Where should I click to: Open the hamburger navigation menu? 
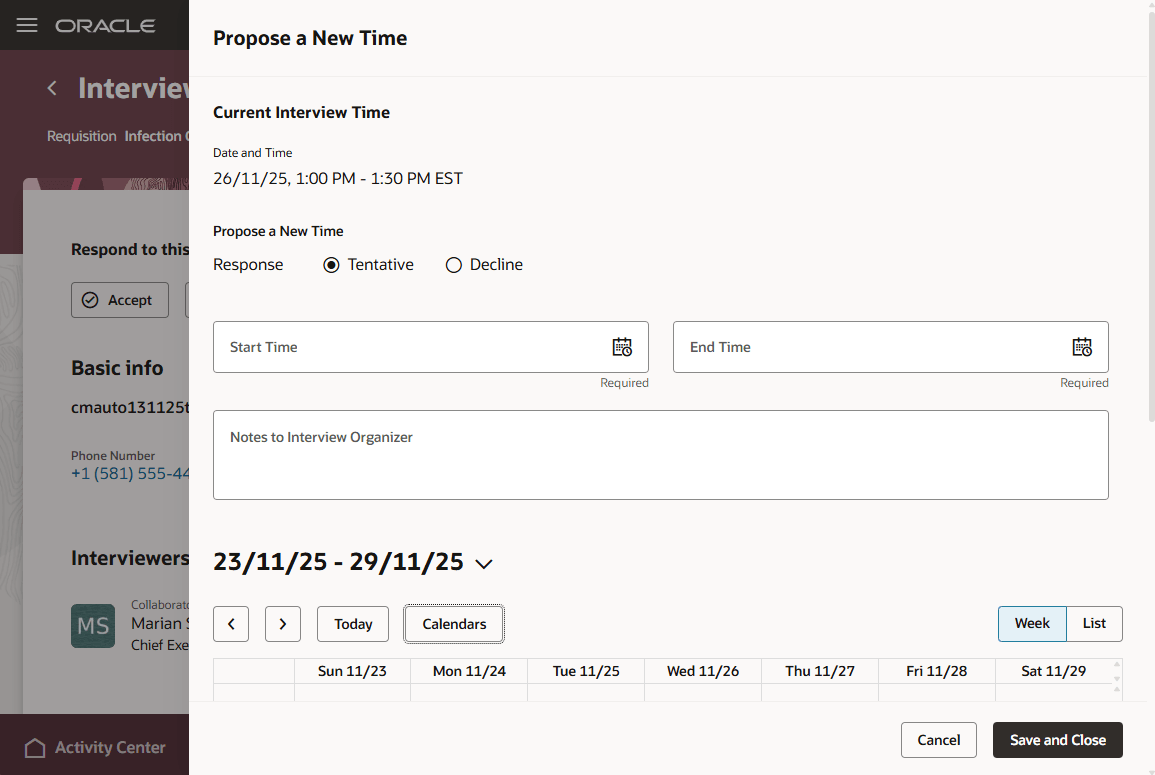(x=26, y=25)
